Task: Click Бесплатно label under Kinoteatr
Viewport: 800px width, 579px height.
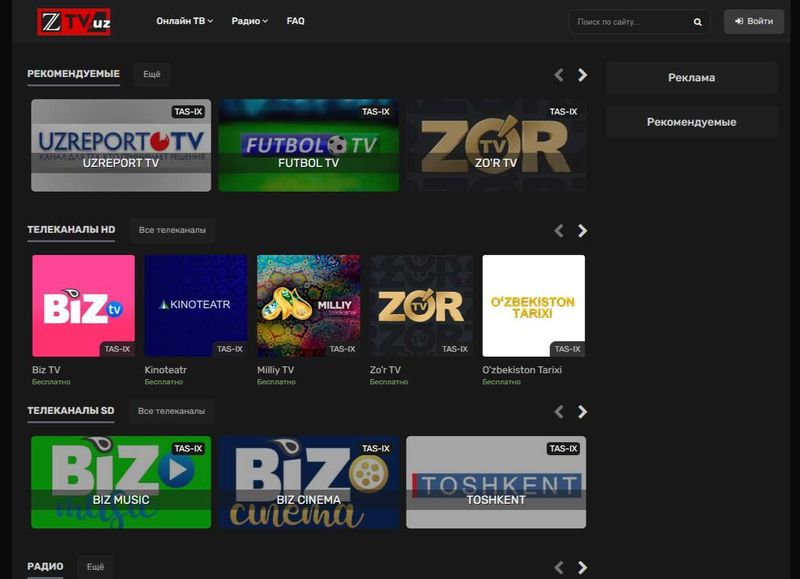Action: click(164, 382)
